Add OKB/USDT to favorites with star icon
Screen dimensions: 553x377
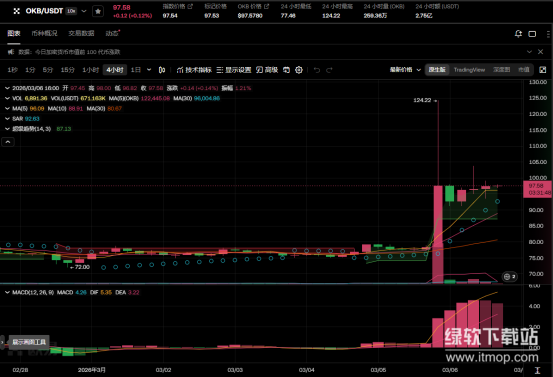click(x=98, y=12)
